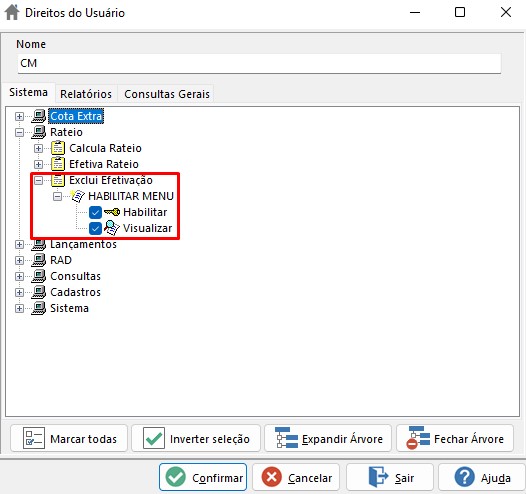526x494 pixels.
Task: Collapse the HABILITAR MENU node
Action: (58, 196)
